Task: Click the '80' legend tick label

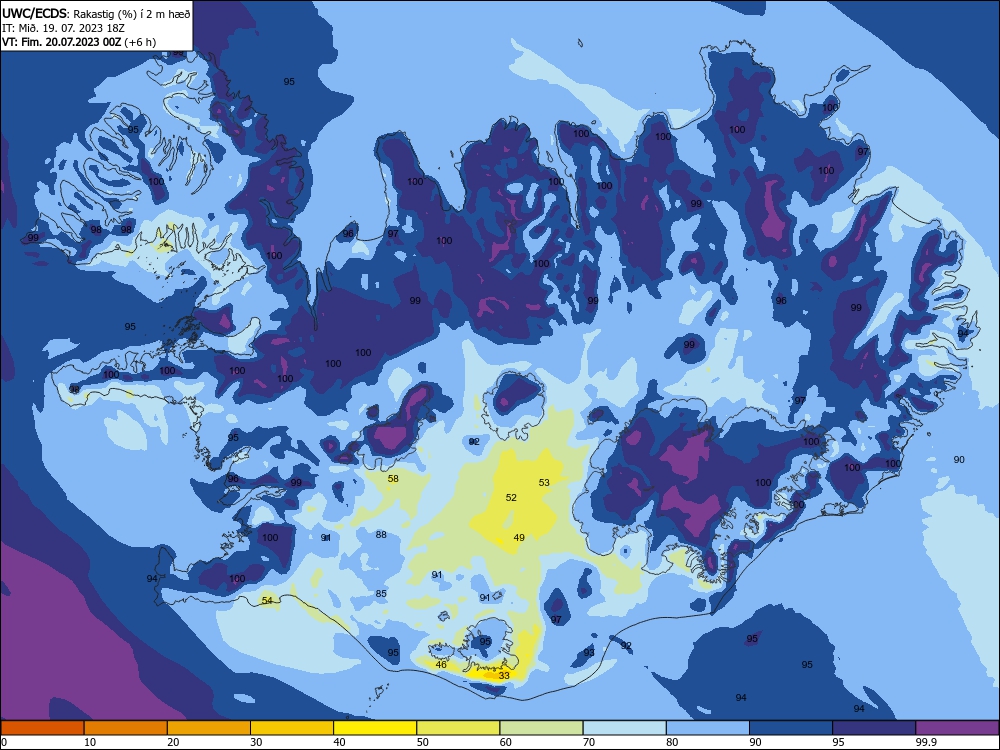Action: coord(672,742)
